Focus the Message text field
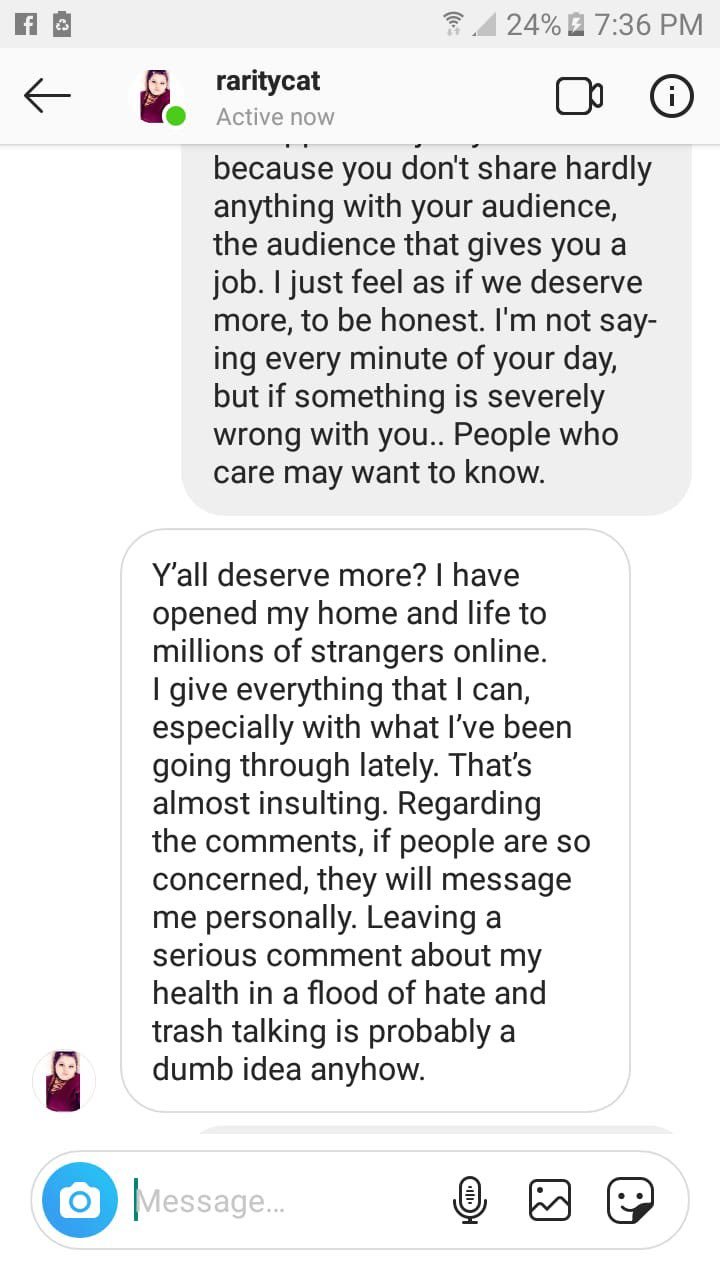720x1280 pixels. coord(290,1200)
